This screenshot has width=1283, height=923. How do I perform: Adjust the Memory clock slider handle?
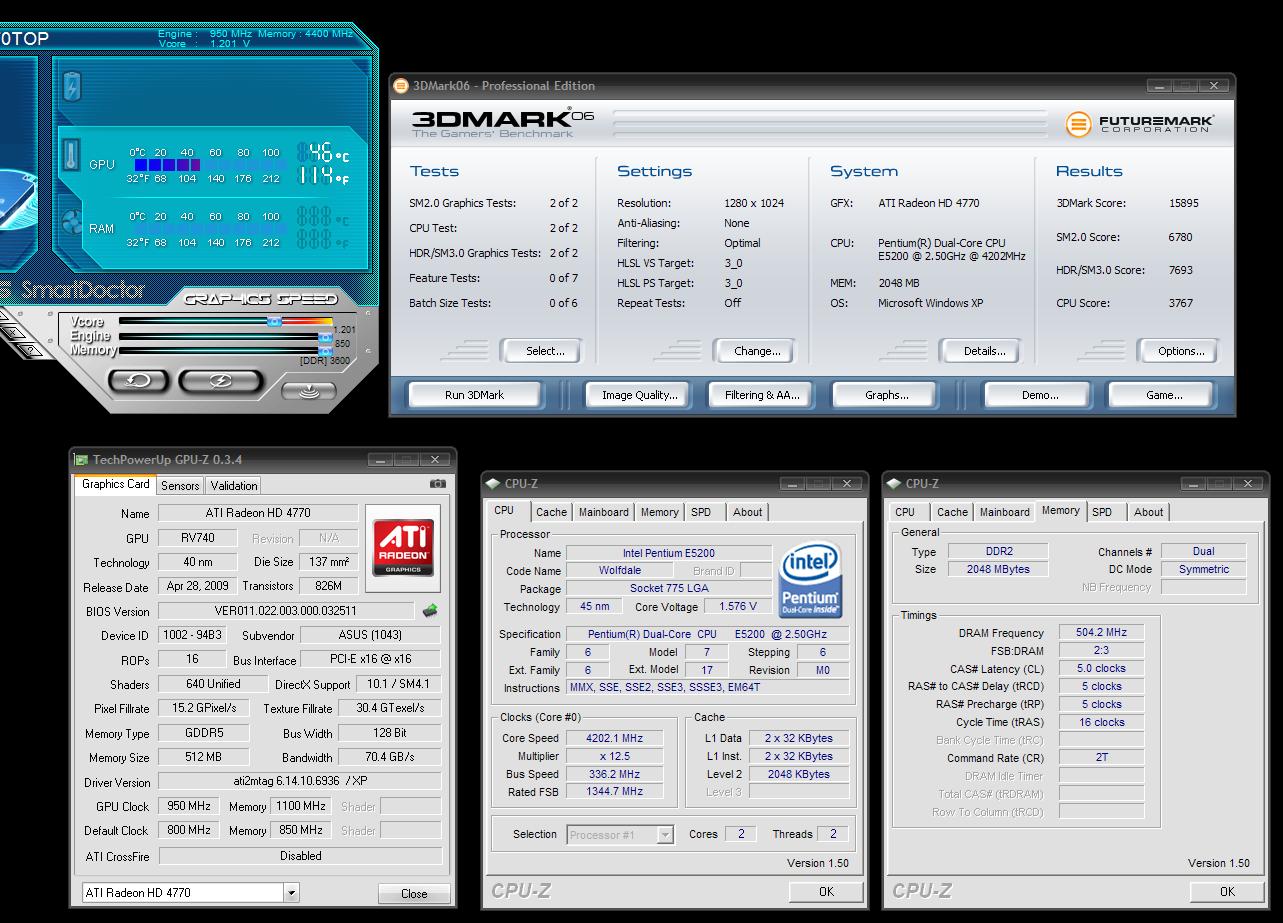[x=325, y=351]
